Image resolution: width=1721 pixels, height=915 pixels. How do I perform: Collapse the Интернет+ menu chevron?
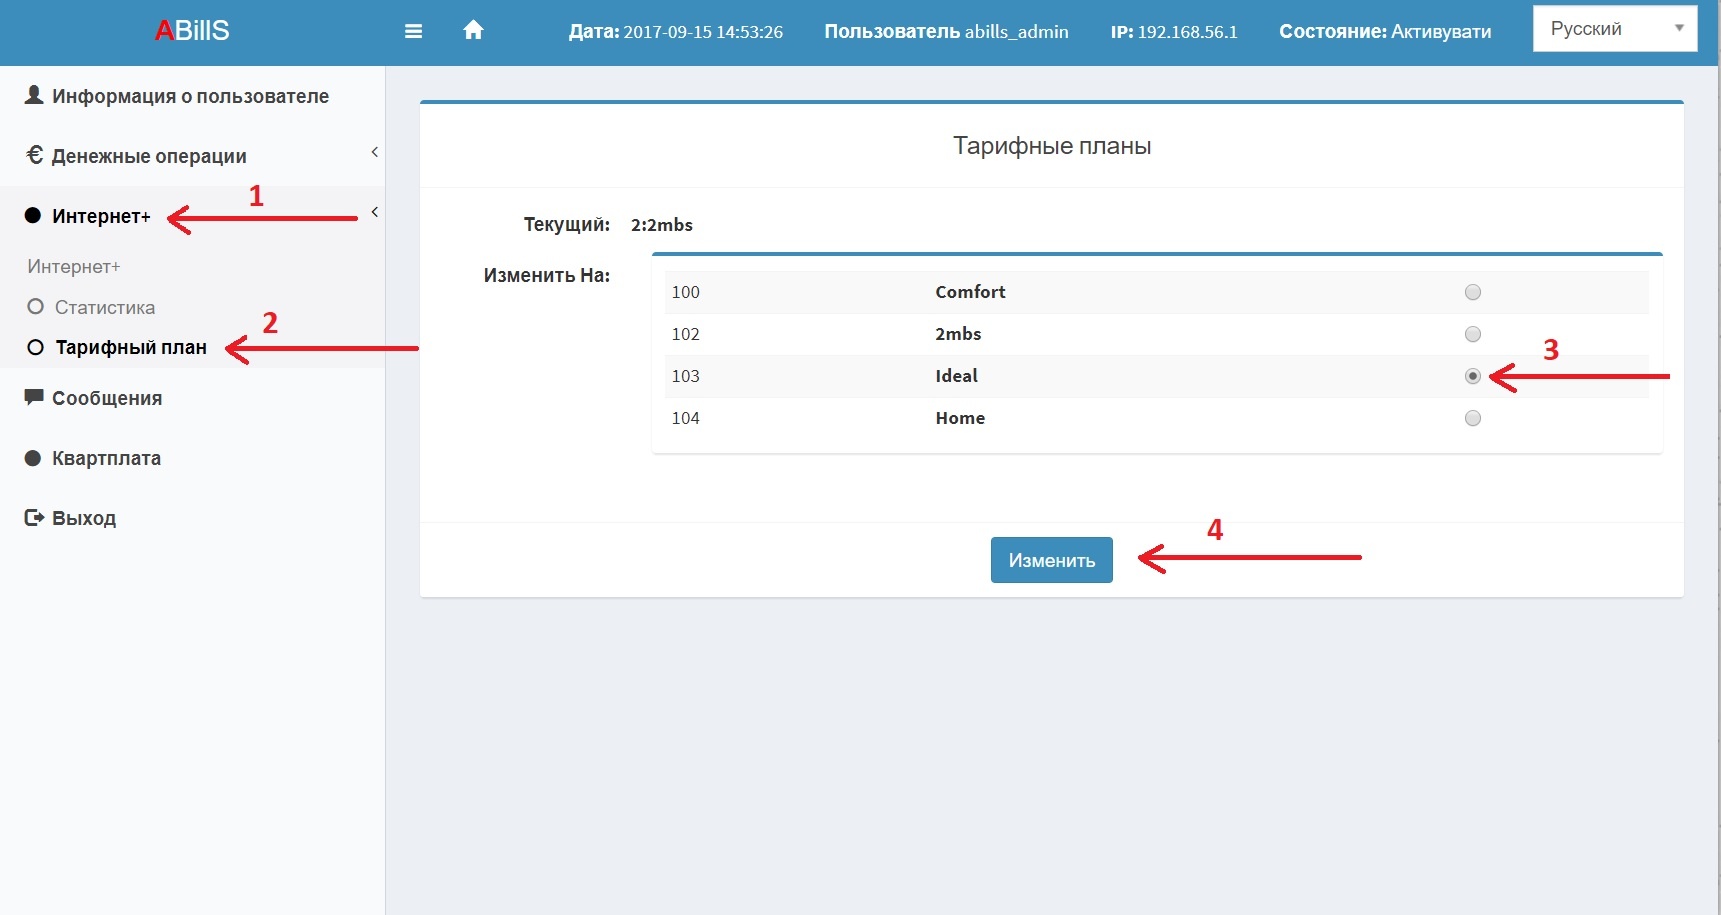click(374, 212)
